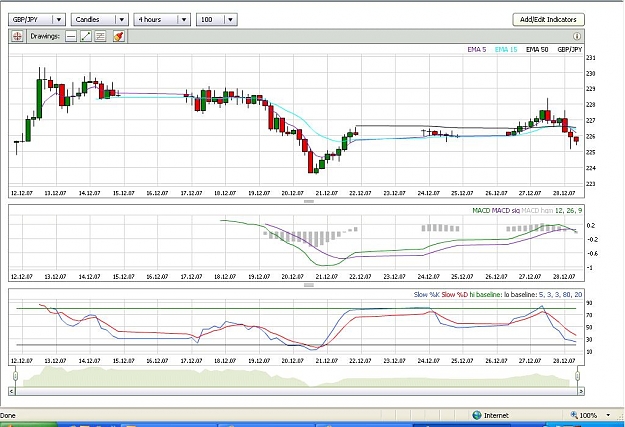Click the Internet zone globe icon
Image resolution: width=625 pixels, height=427 pixels.
(477, 415)
